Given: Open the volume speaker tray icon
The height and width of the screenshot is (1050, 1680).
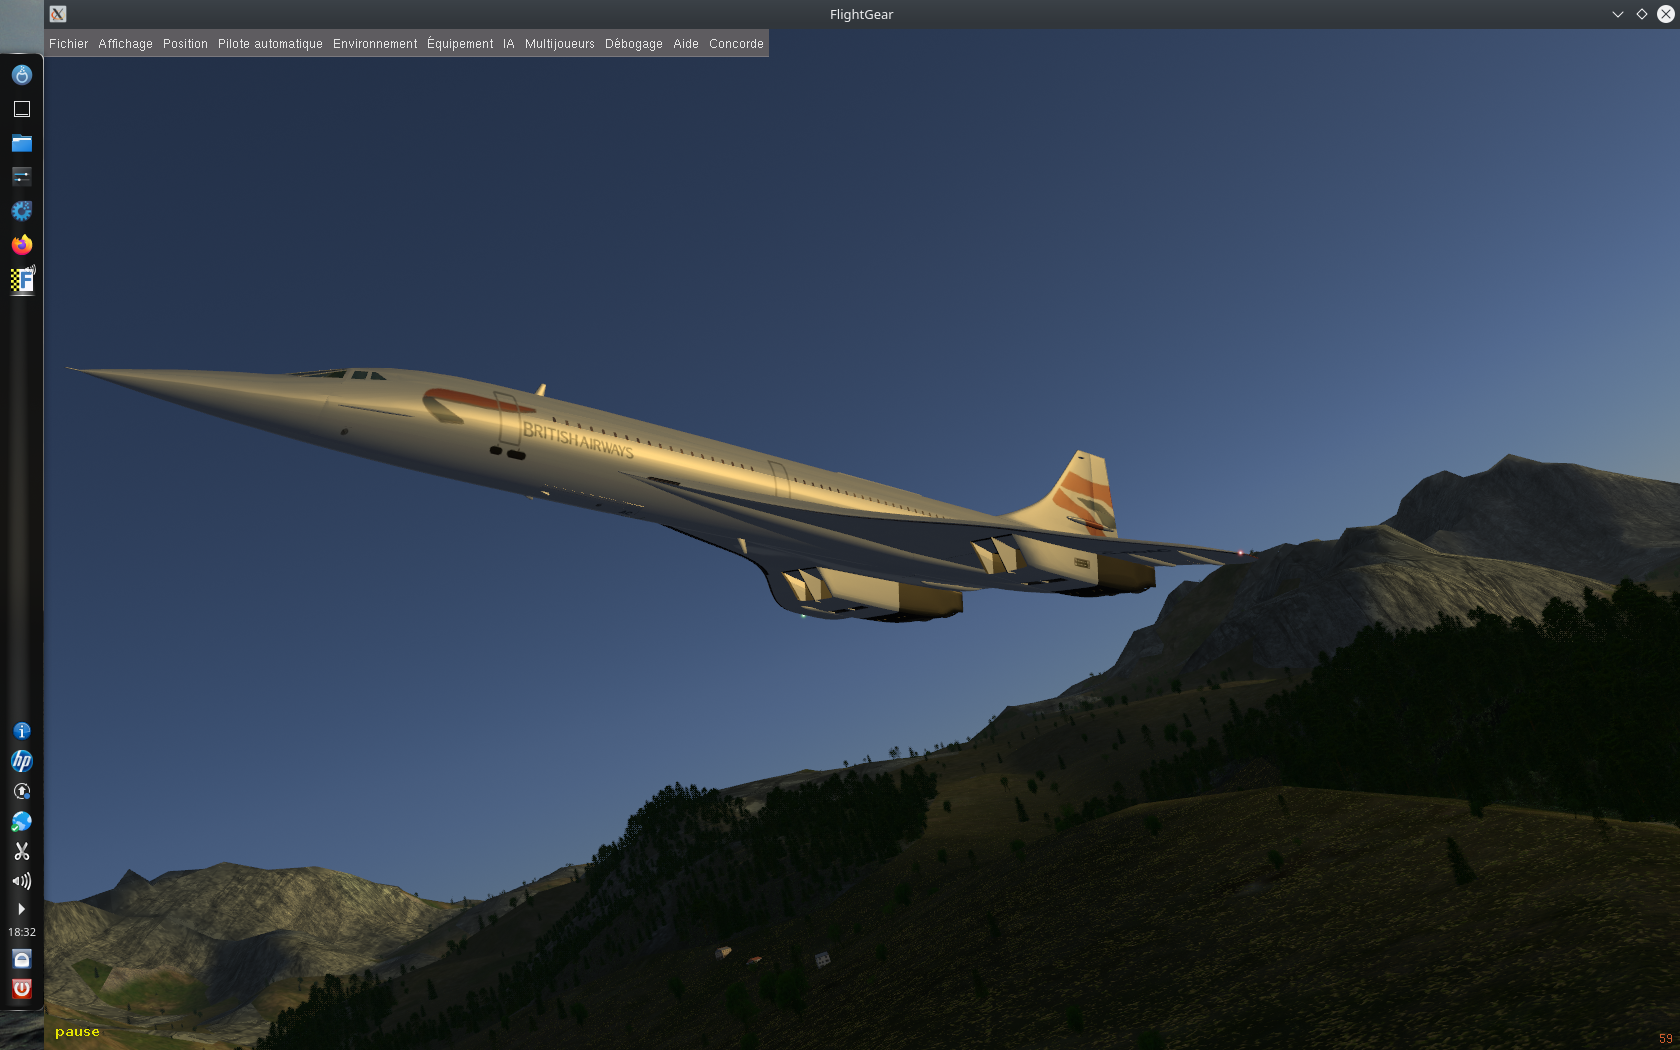Looking at the screenshot, I should [22, 881].
